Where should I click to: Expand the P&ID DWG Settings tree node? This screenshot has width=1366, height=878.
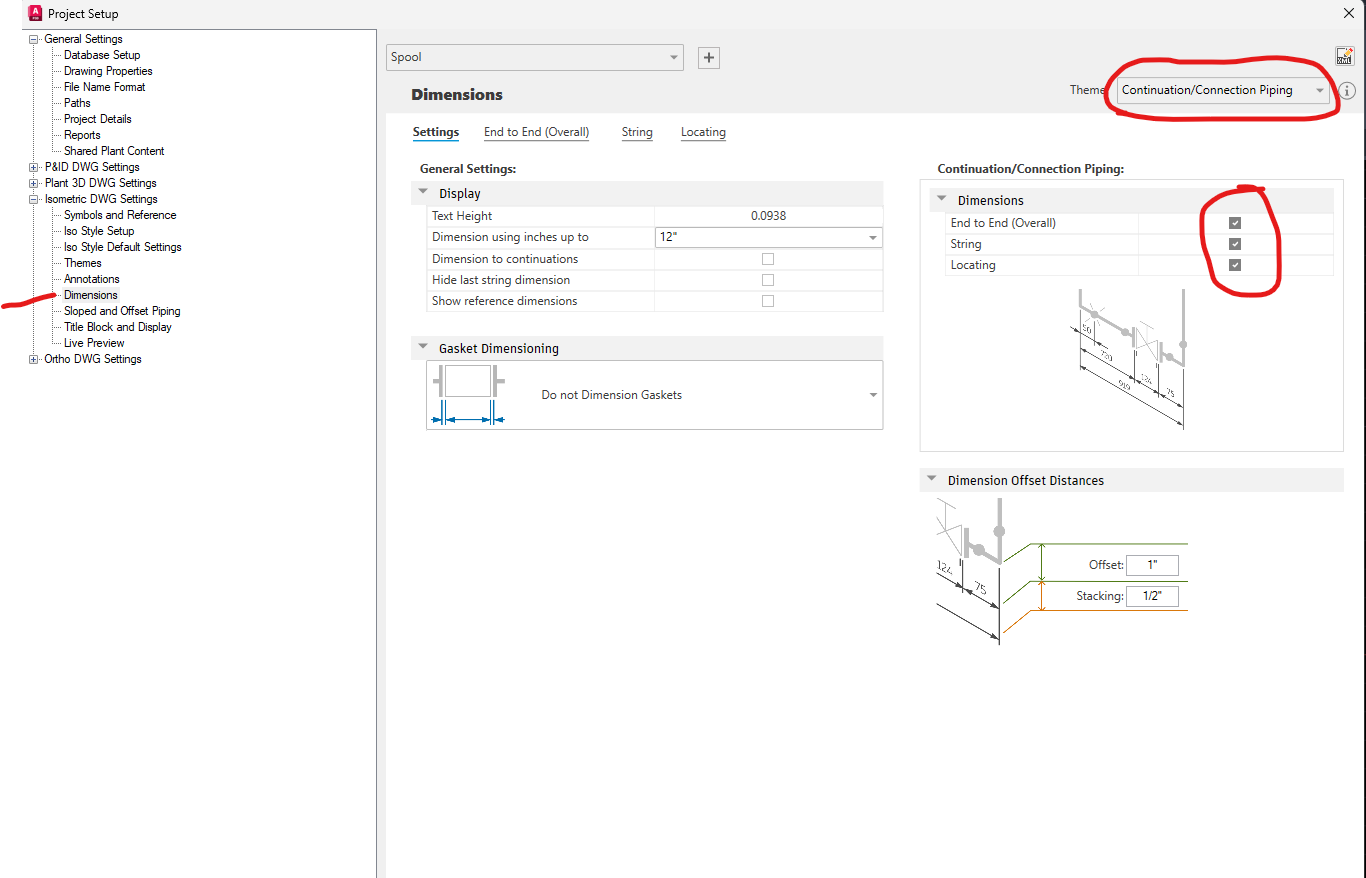tap(33, 166)
